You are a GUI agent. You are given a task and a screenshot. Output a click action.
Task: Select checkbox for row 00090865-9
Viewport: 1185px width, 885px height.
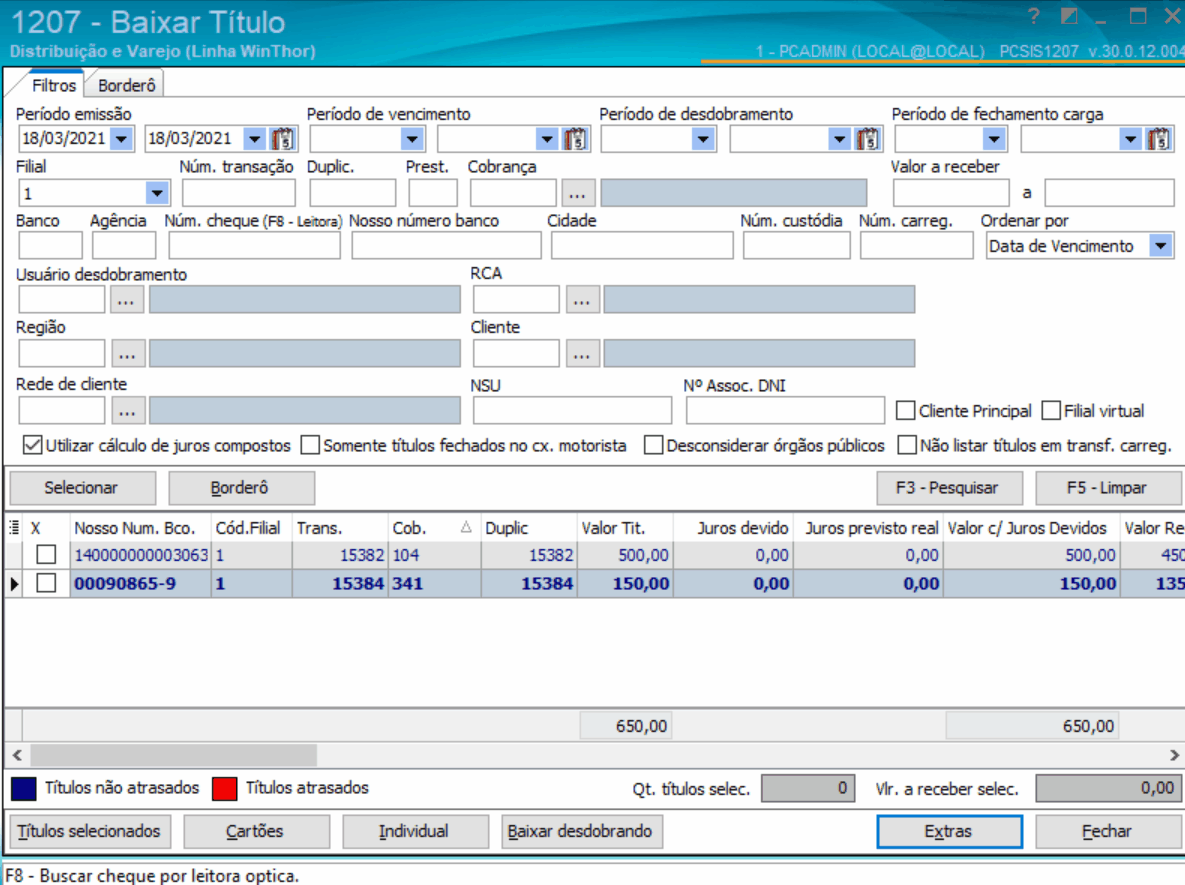(46, 583)
